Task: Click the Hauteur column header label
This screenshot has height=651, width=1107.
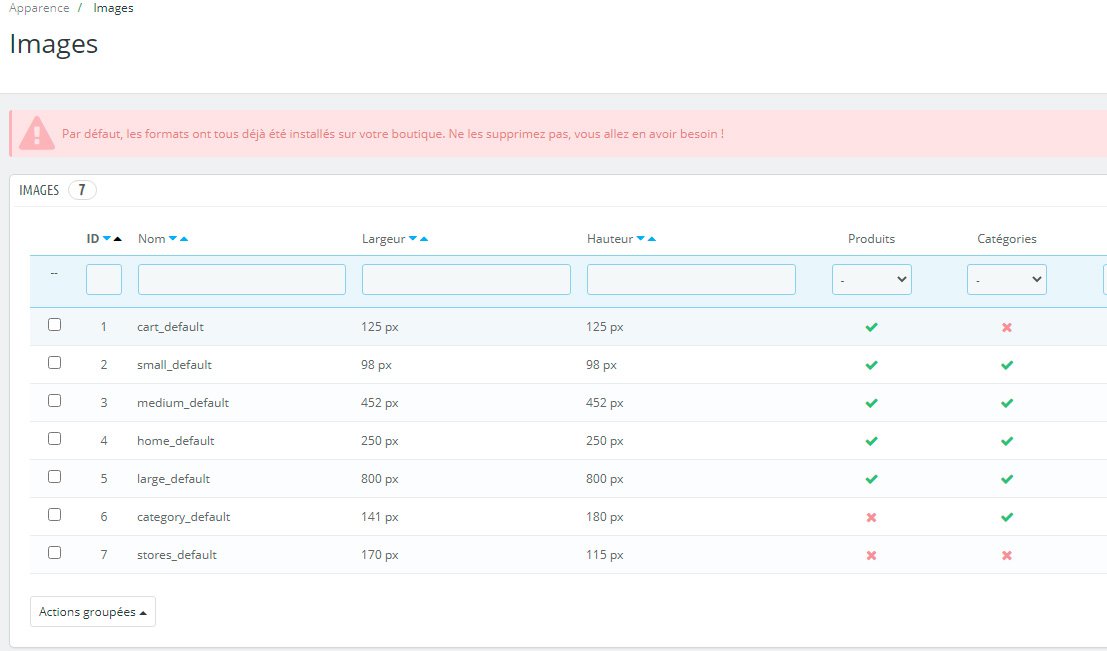Action: tap(610, 239)
